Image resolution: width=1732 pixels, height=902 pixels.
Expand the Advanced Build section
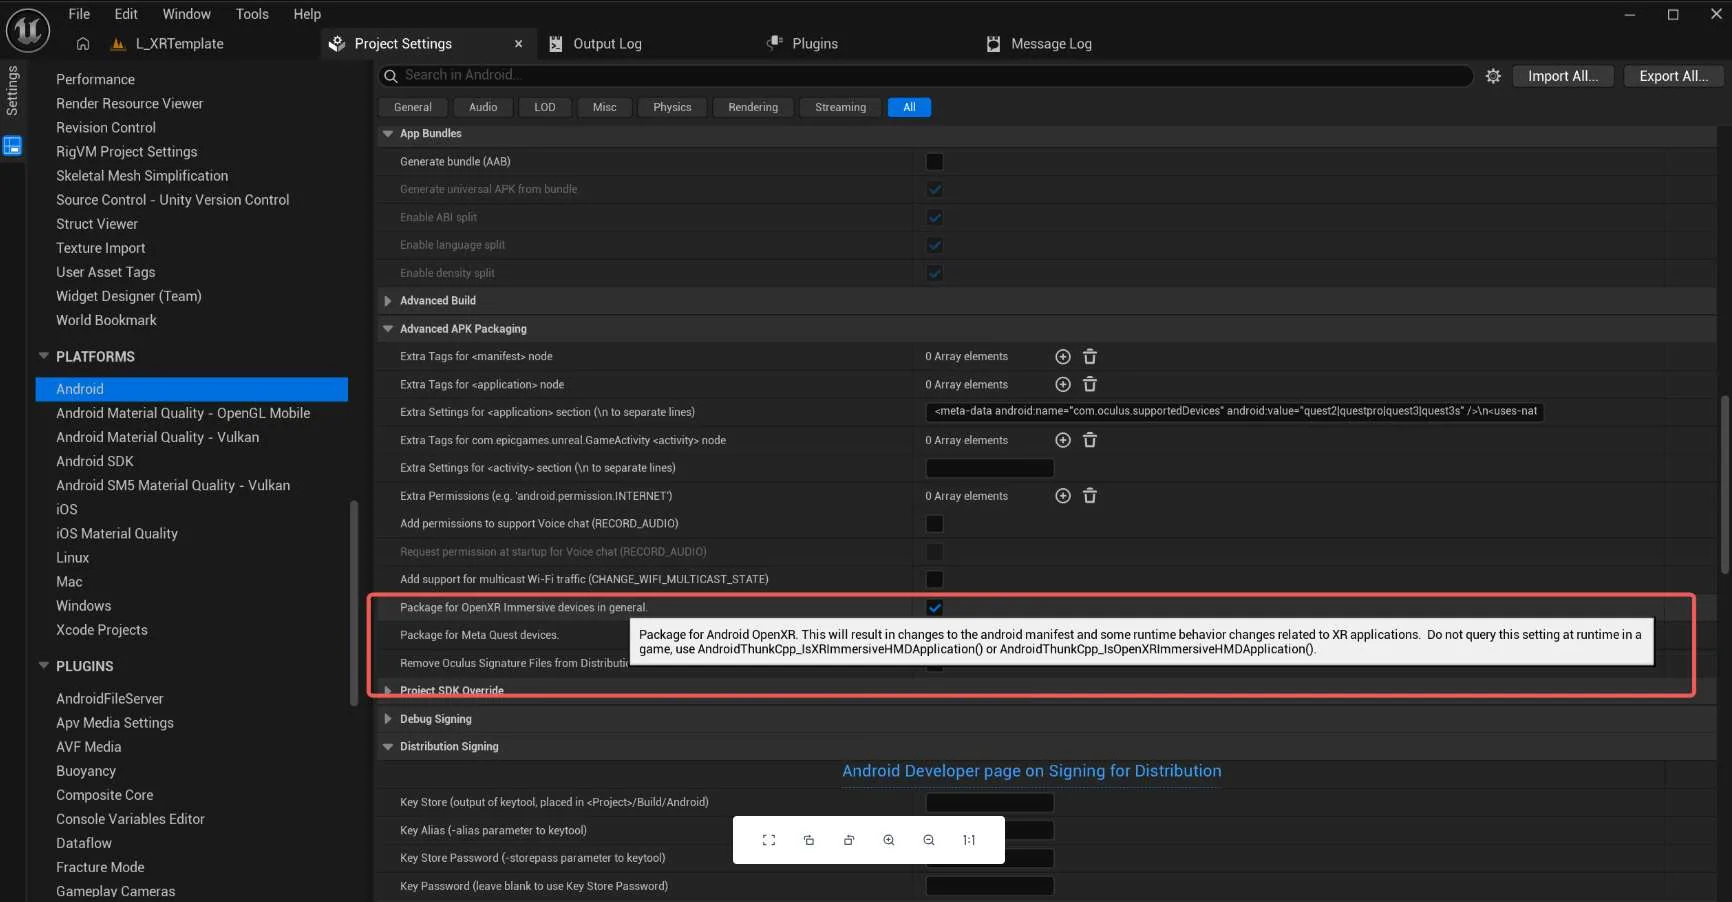coord(388,301)
